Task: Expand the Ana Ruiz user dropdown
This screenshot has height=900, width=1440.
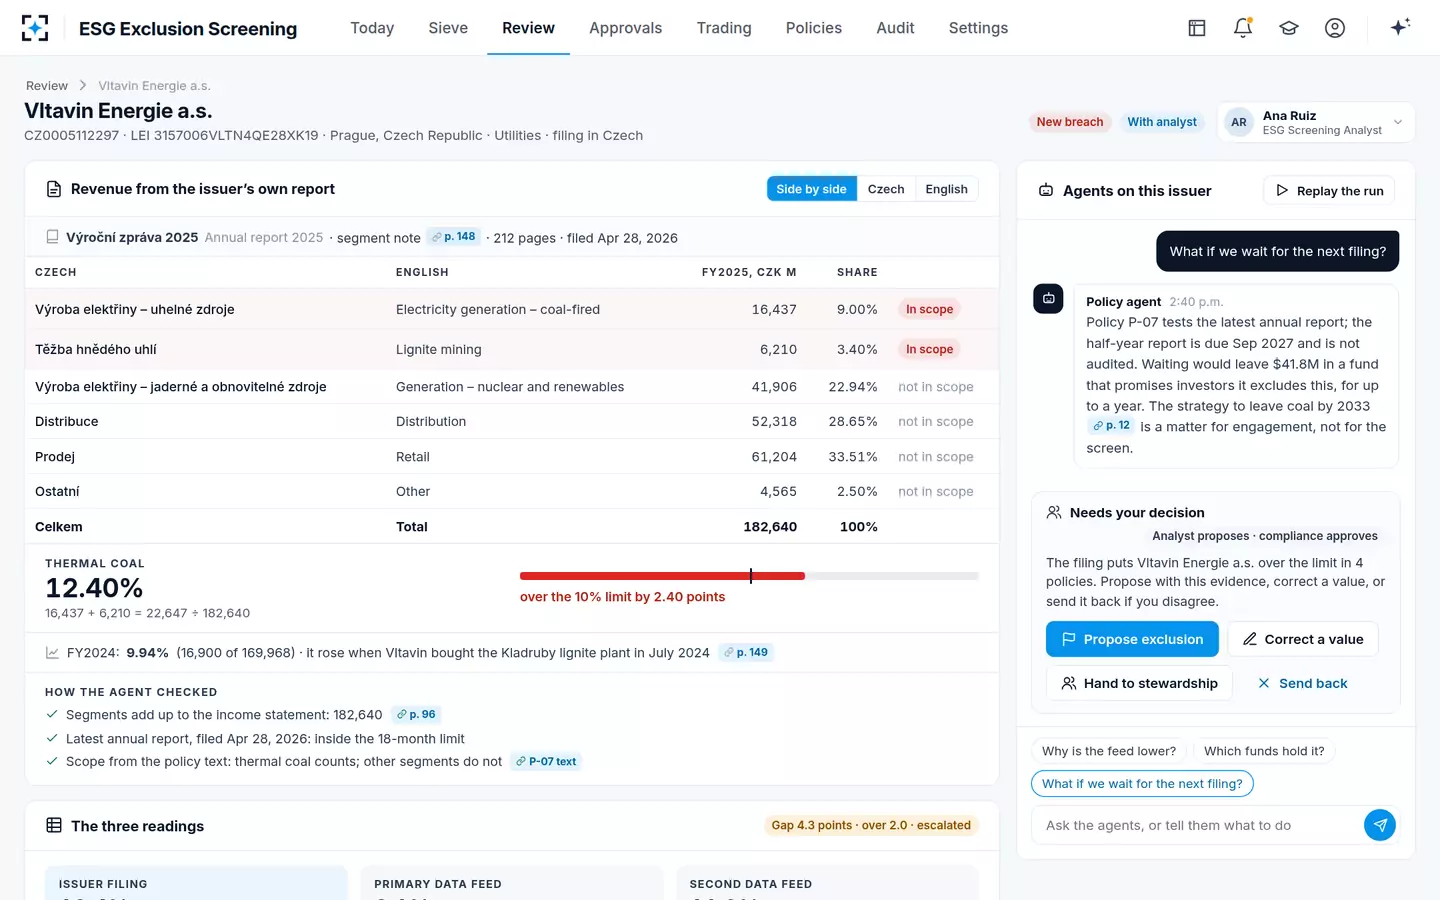Action: (1316, 122)
